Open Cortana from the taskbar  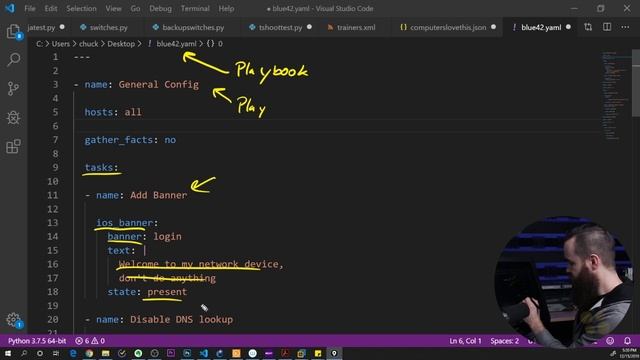point(40,353)
